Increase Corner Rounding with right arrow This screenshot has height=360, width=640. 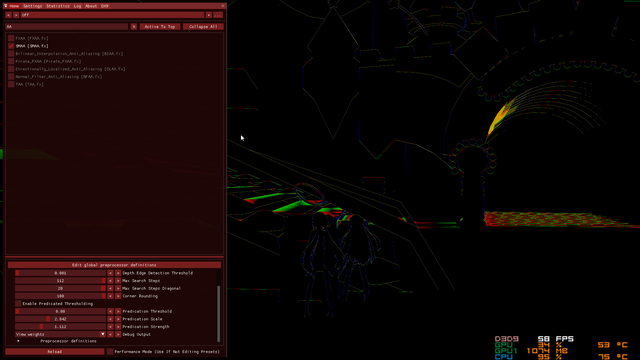[118, 296]
